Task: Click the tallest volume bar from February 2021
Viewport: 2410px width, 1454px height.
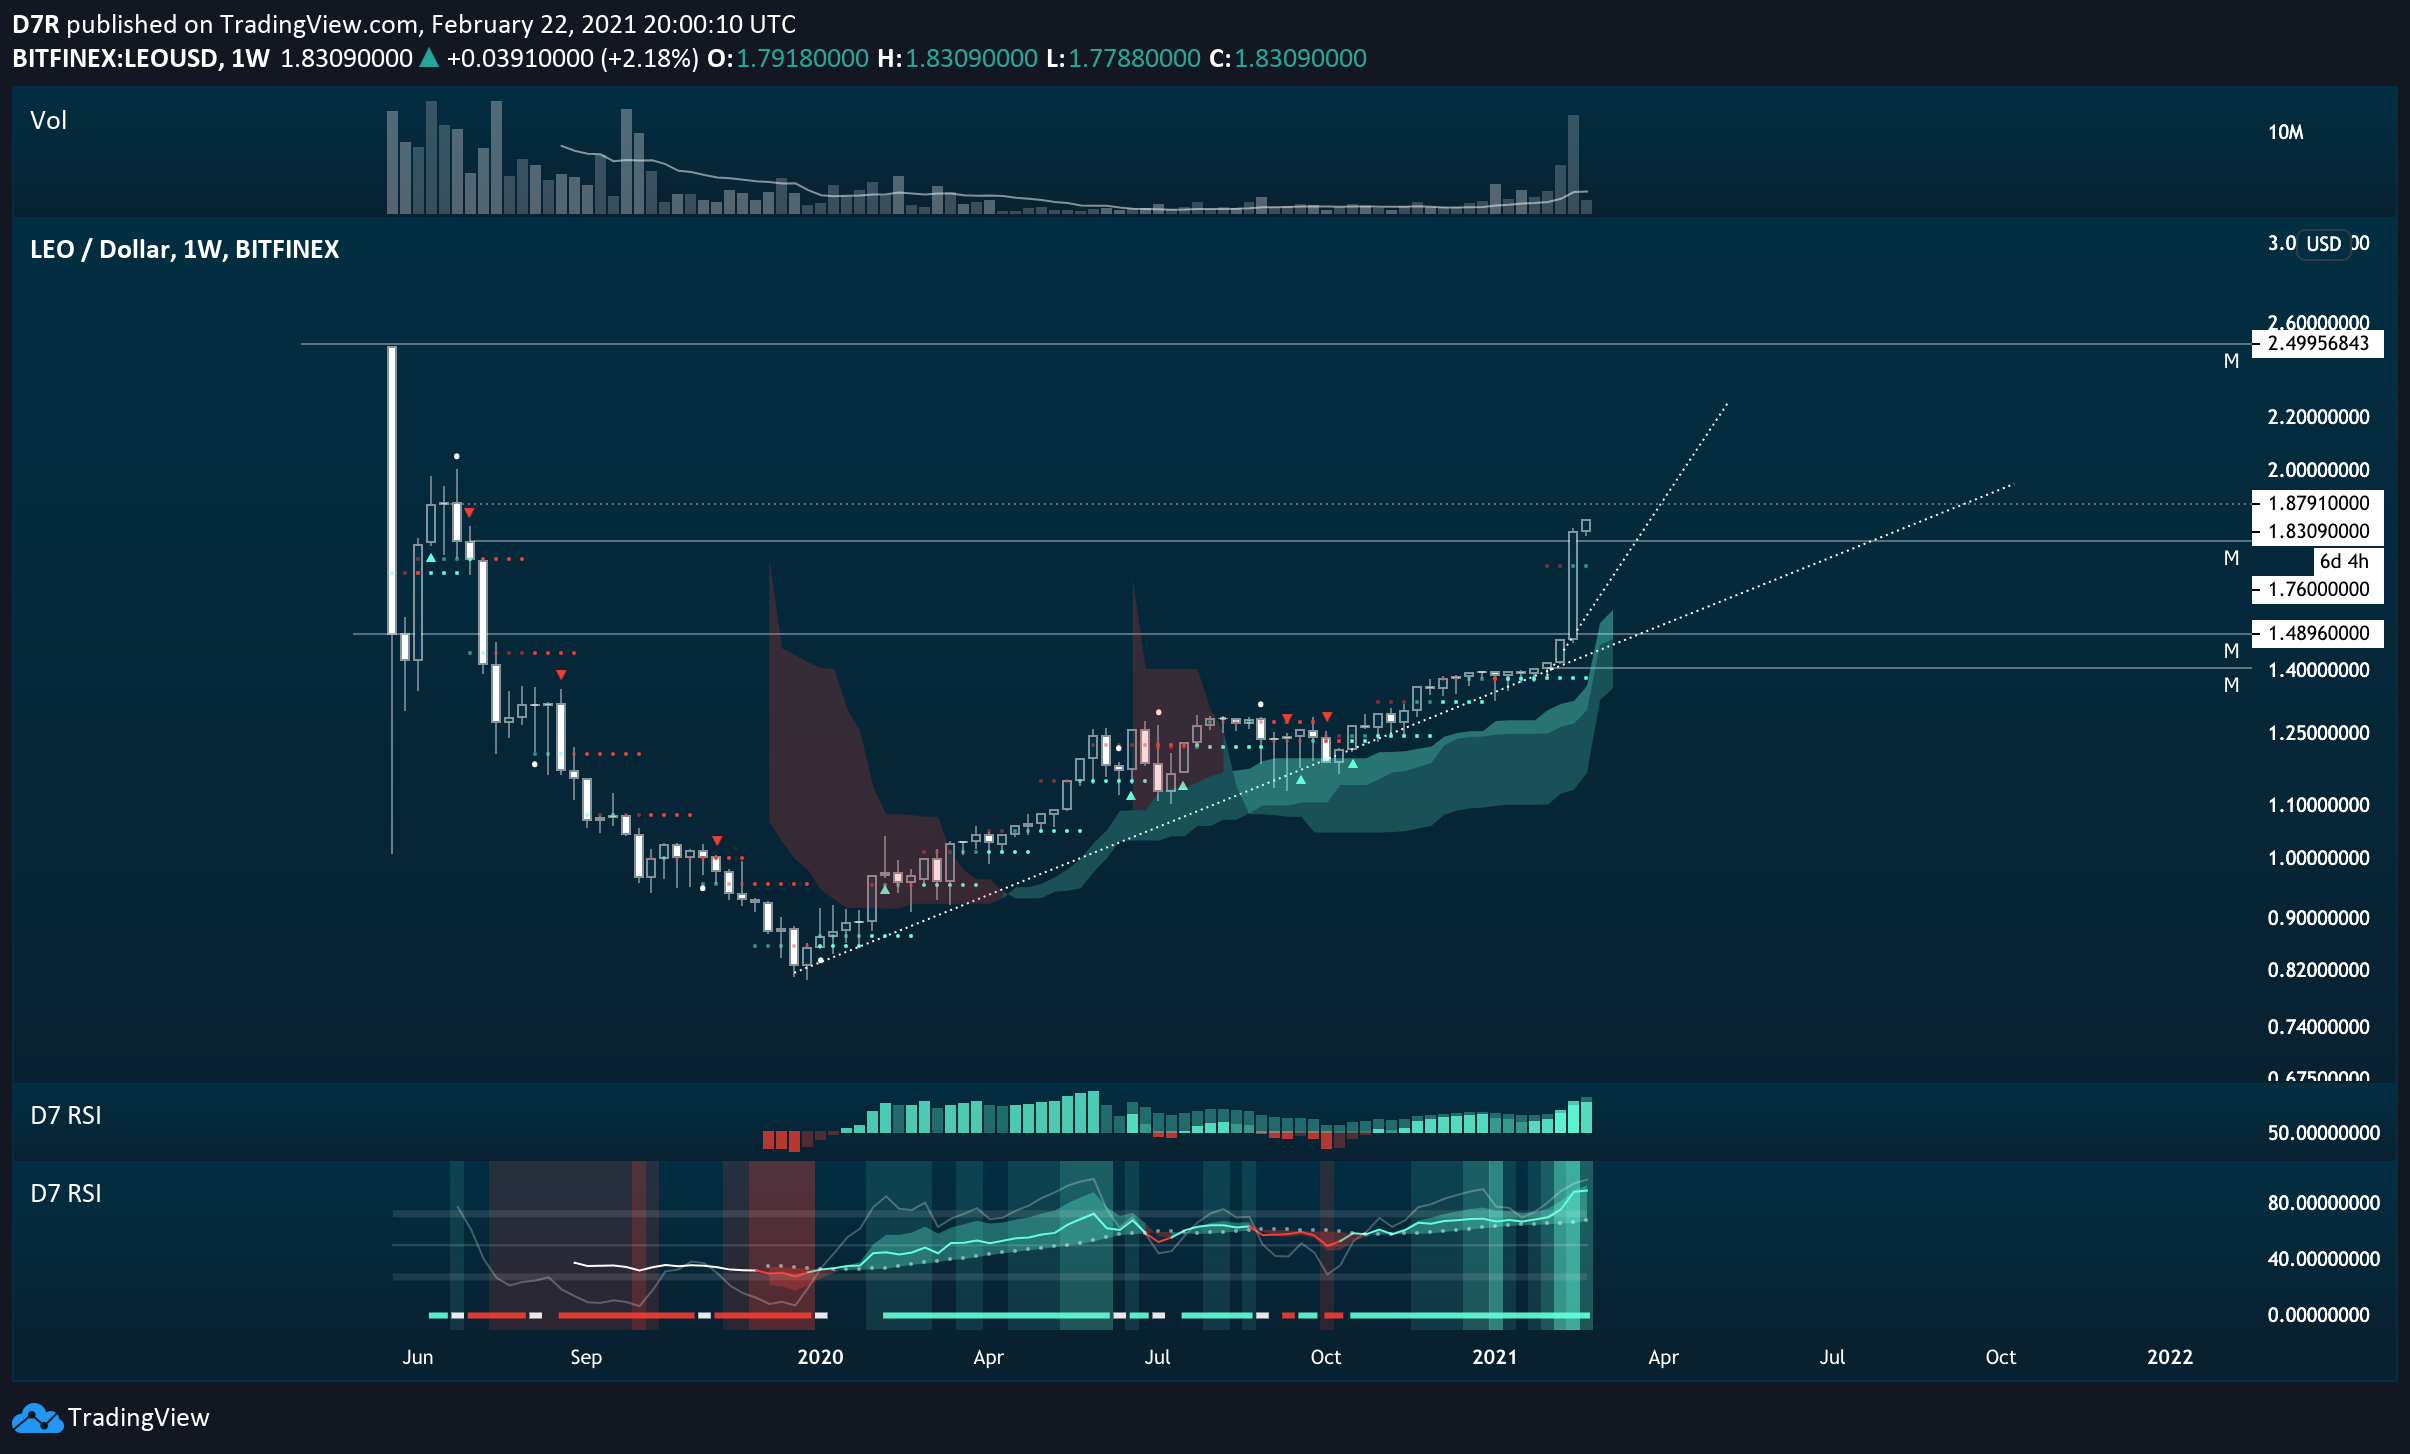Action: click(x=1573, y=164)
